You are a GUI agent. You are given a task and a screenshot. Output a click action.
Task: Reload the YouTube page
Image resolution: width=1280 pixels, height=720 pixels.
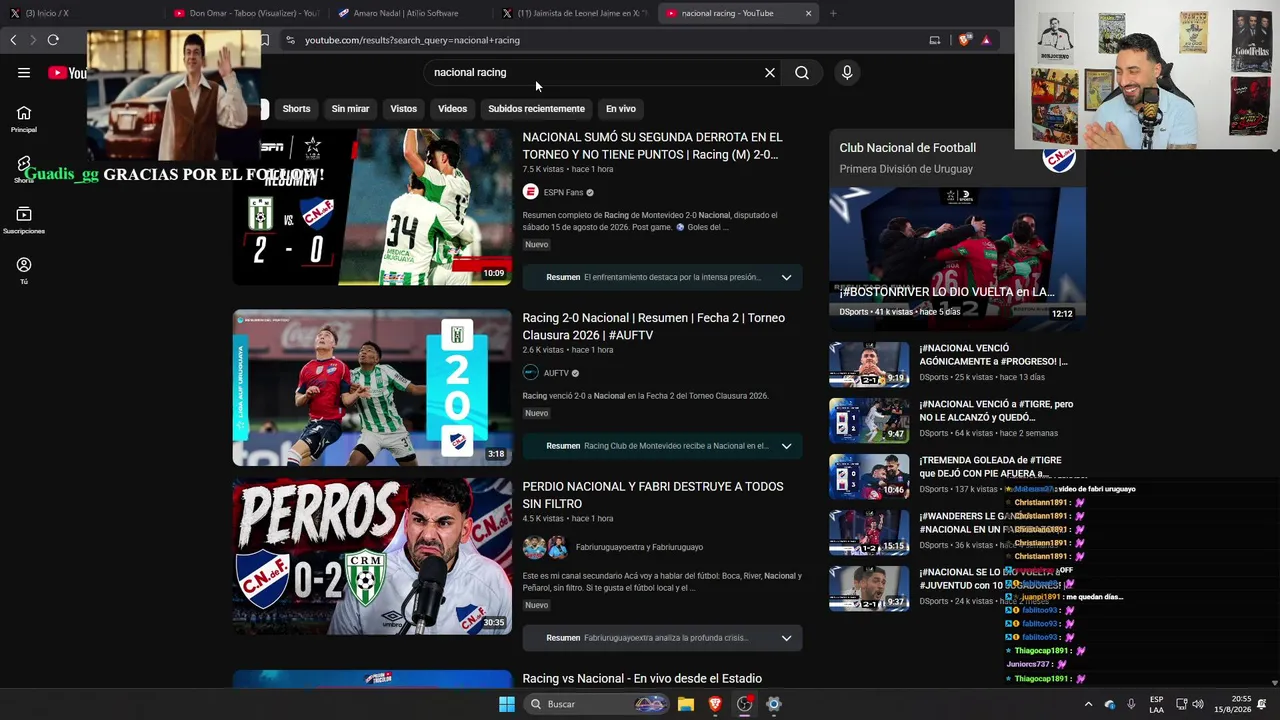[53, 40]
